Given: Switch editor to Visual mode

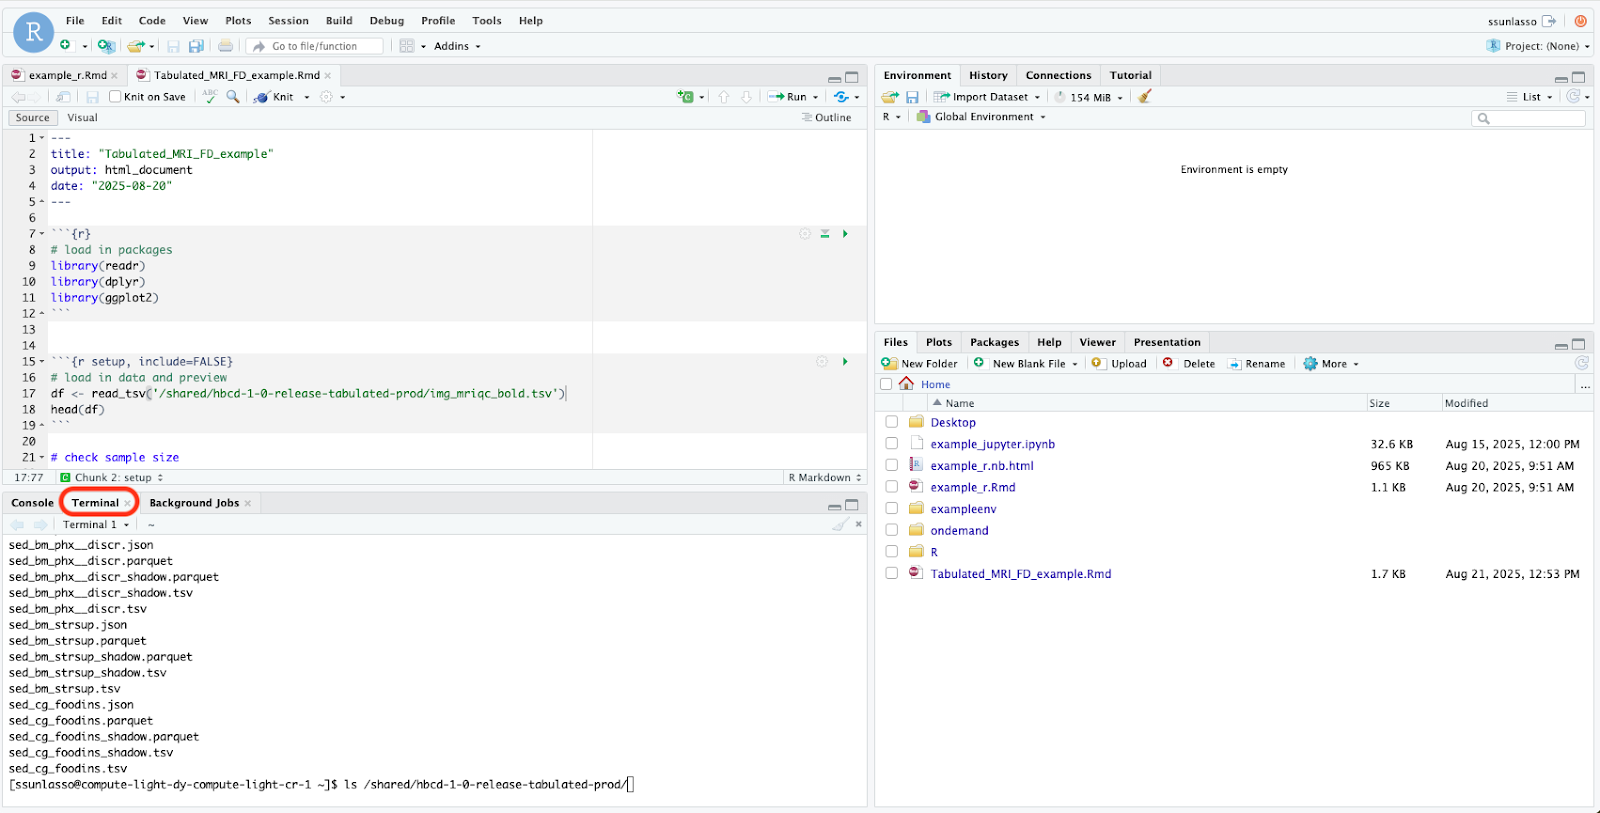Looking at the screenshot, I should [x=82, y=118].
